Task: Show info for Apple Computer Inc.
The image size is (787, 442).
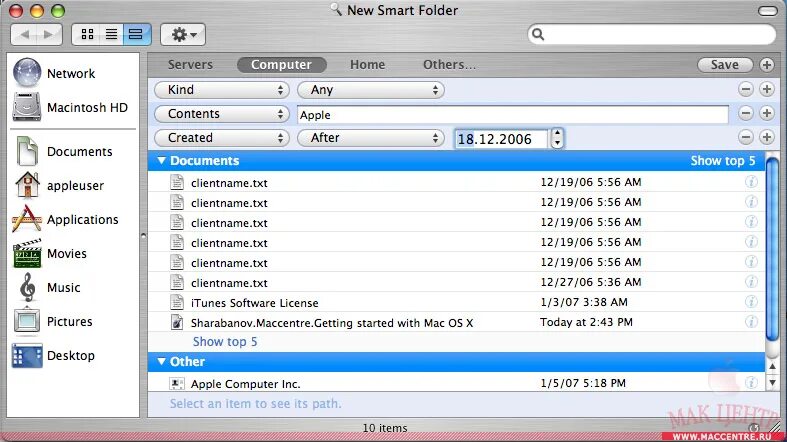Action: [x=751, y=383]
